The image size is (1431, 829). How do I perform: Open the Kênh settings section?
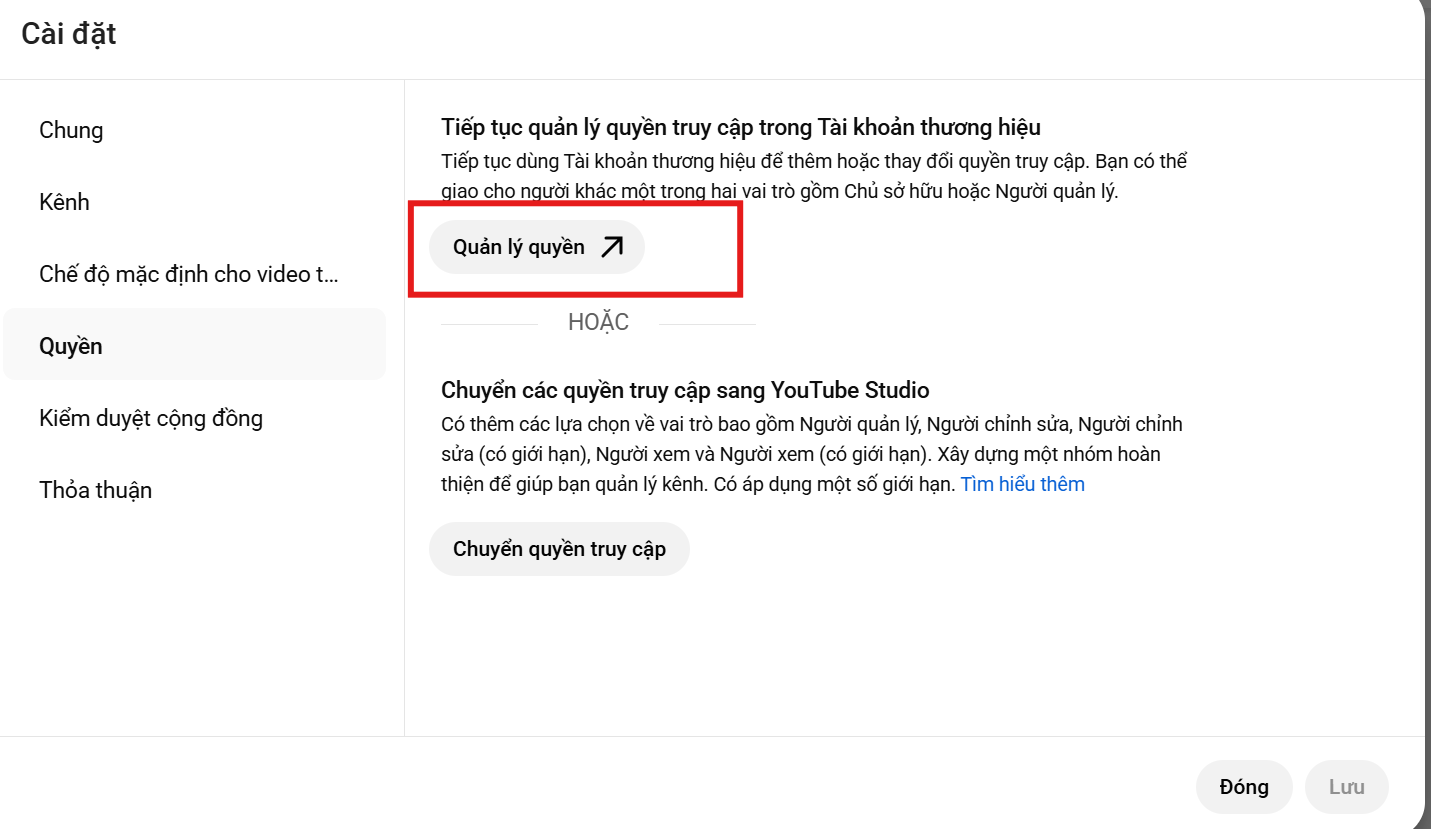(x=64, y=202)
